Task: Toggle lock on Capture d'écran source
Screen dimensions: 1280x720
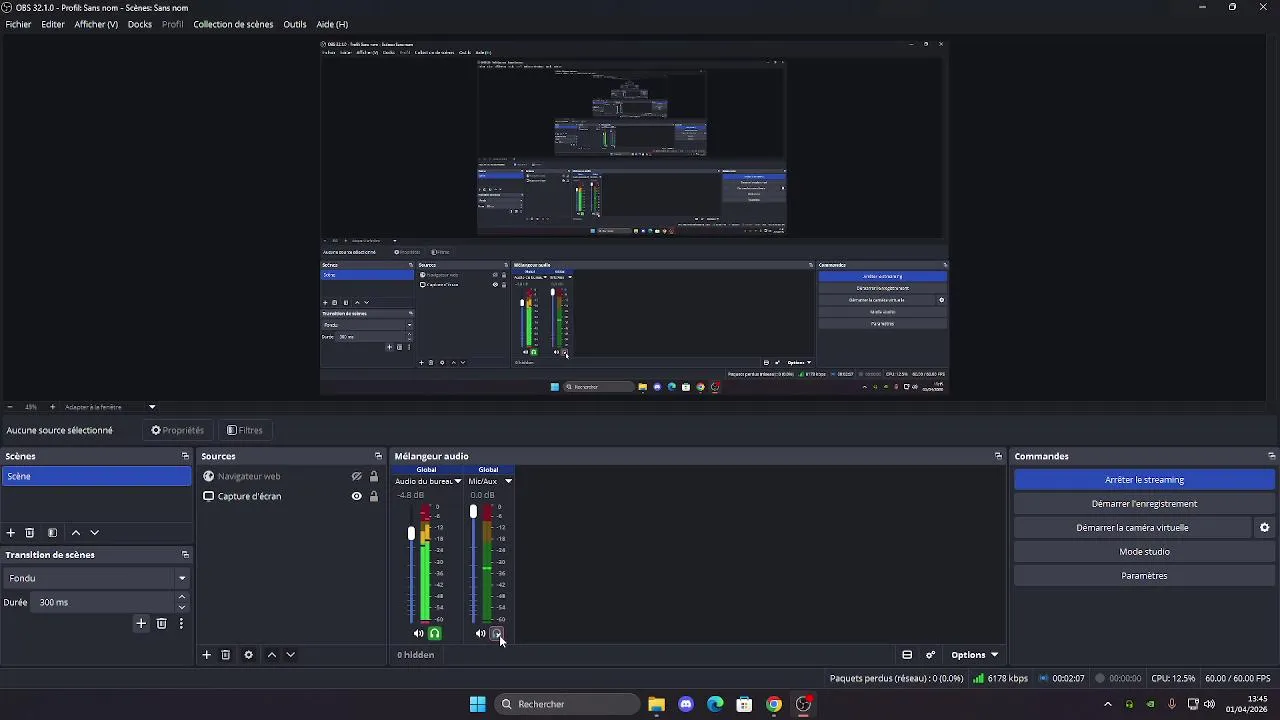Action: [374, 496]
